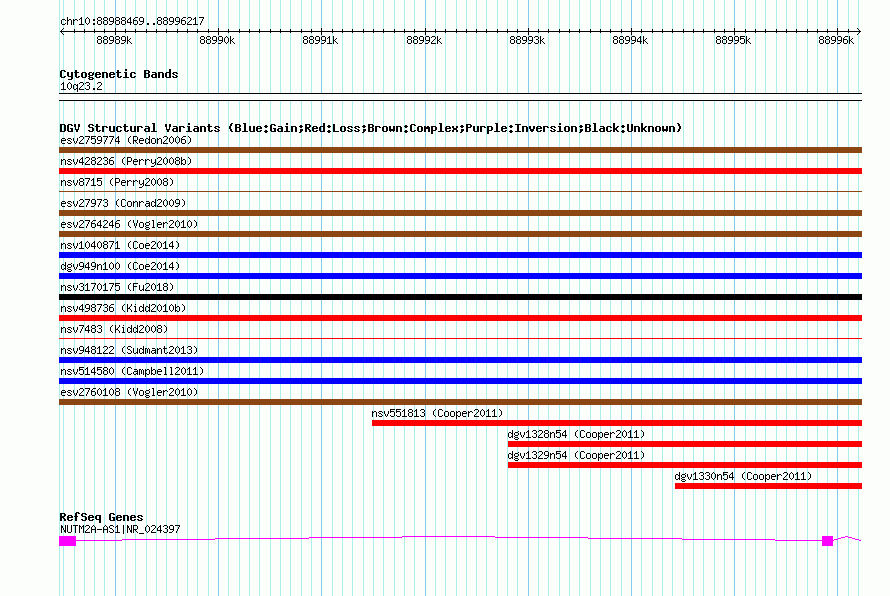
Task: Click the dgv1329n54 (Cooper2011) label
Action: [x=576, y=455]
